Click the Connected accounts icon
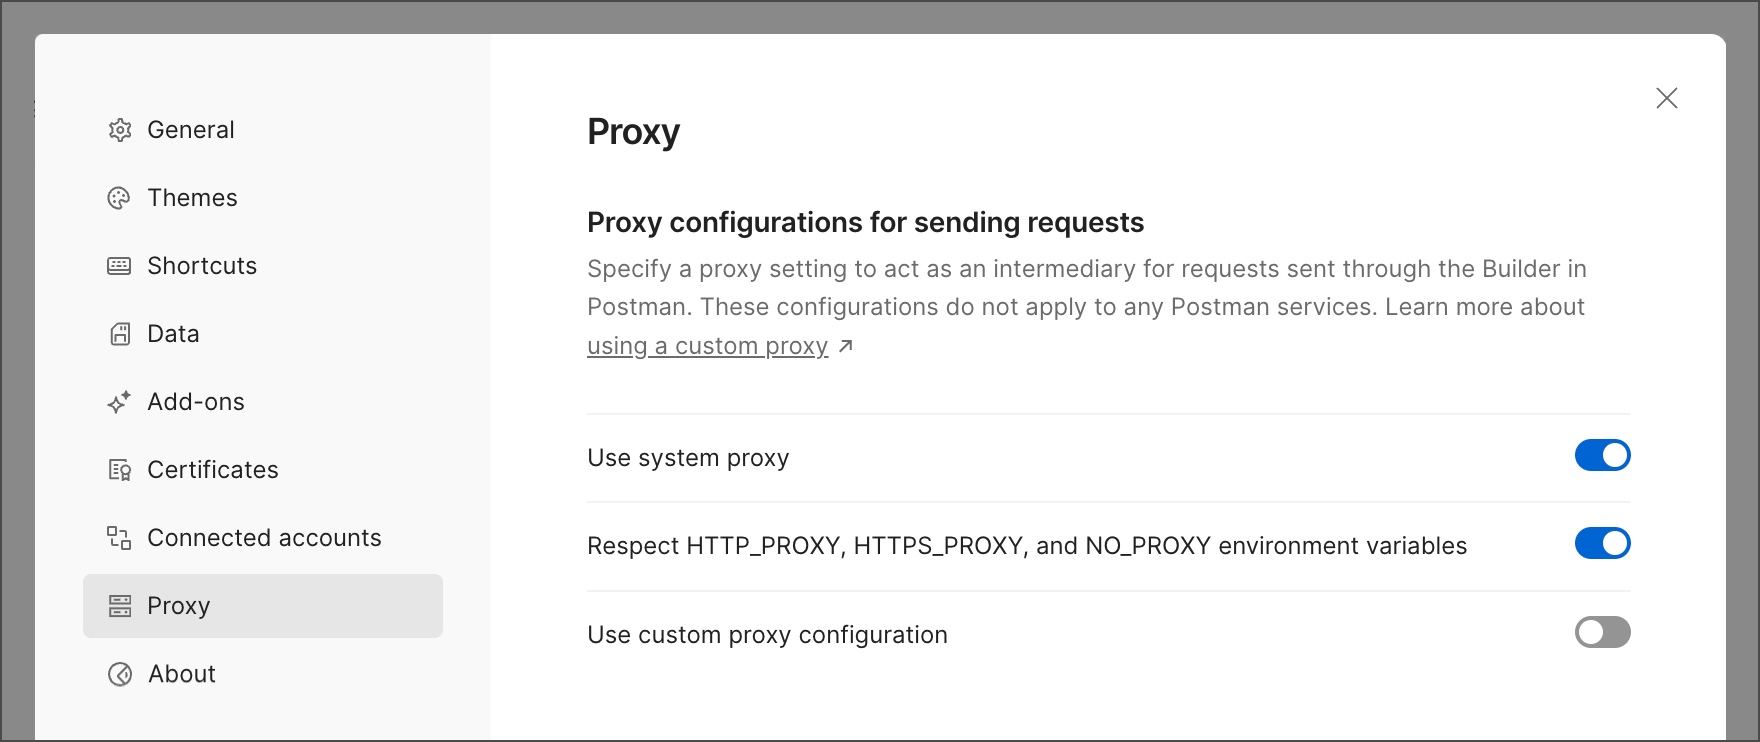Viewport: 1760px width, 742px height. tap(119, 538)
